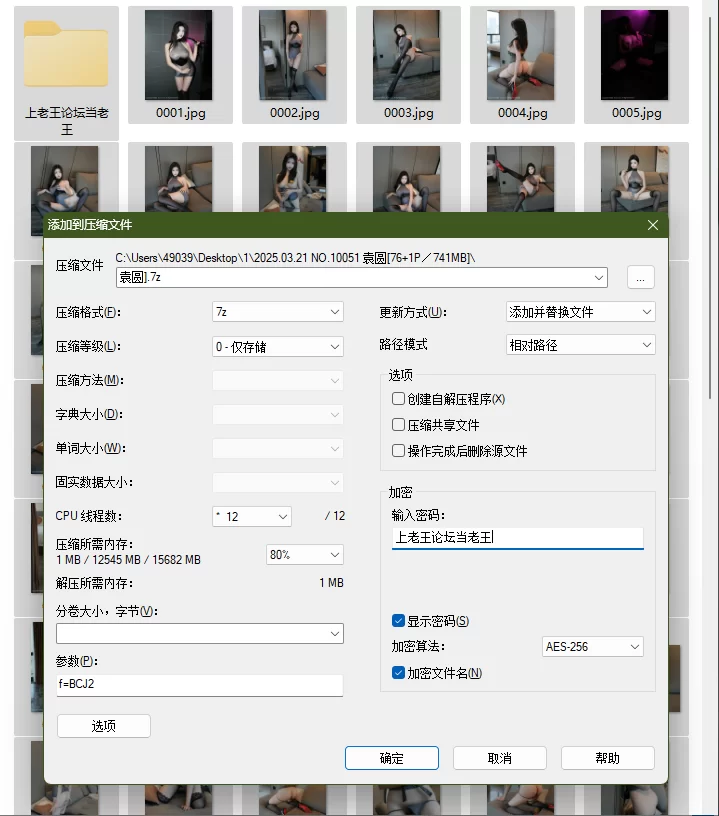Open the 更新方式 dropdown
Image resolution: width=719 pixels, height=816 pixels.
(581, 312)
